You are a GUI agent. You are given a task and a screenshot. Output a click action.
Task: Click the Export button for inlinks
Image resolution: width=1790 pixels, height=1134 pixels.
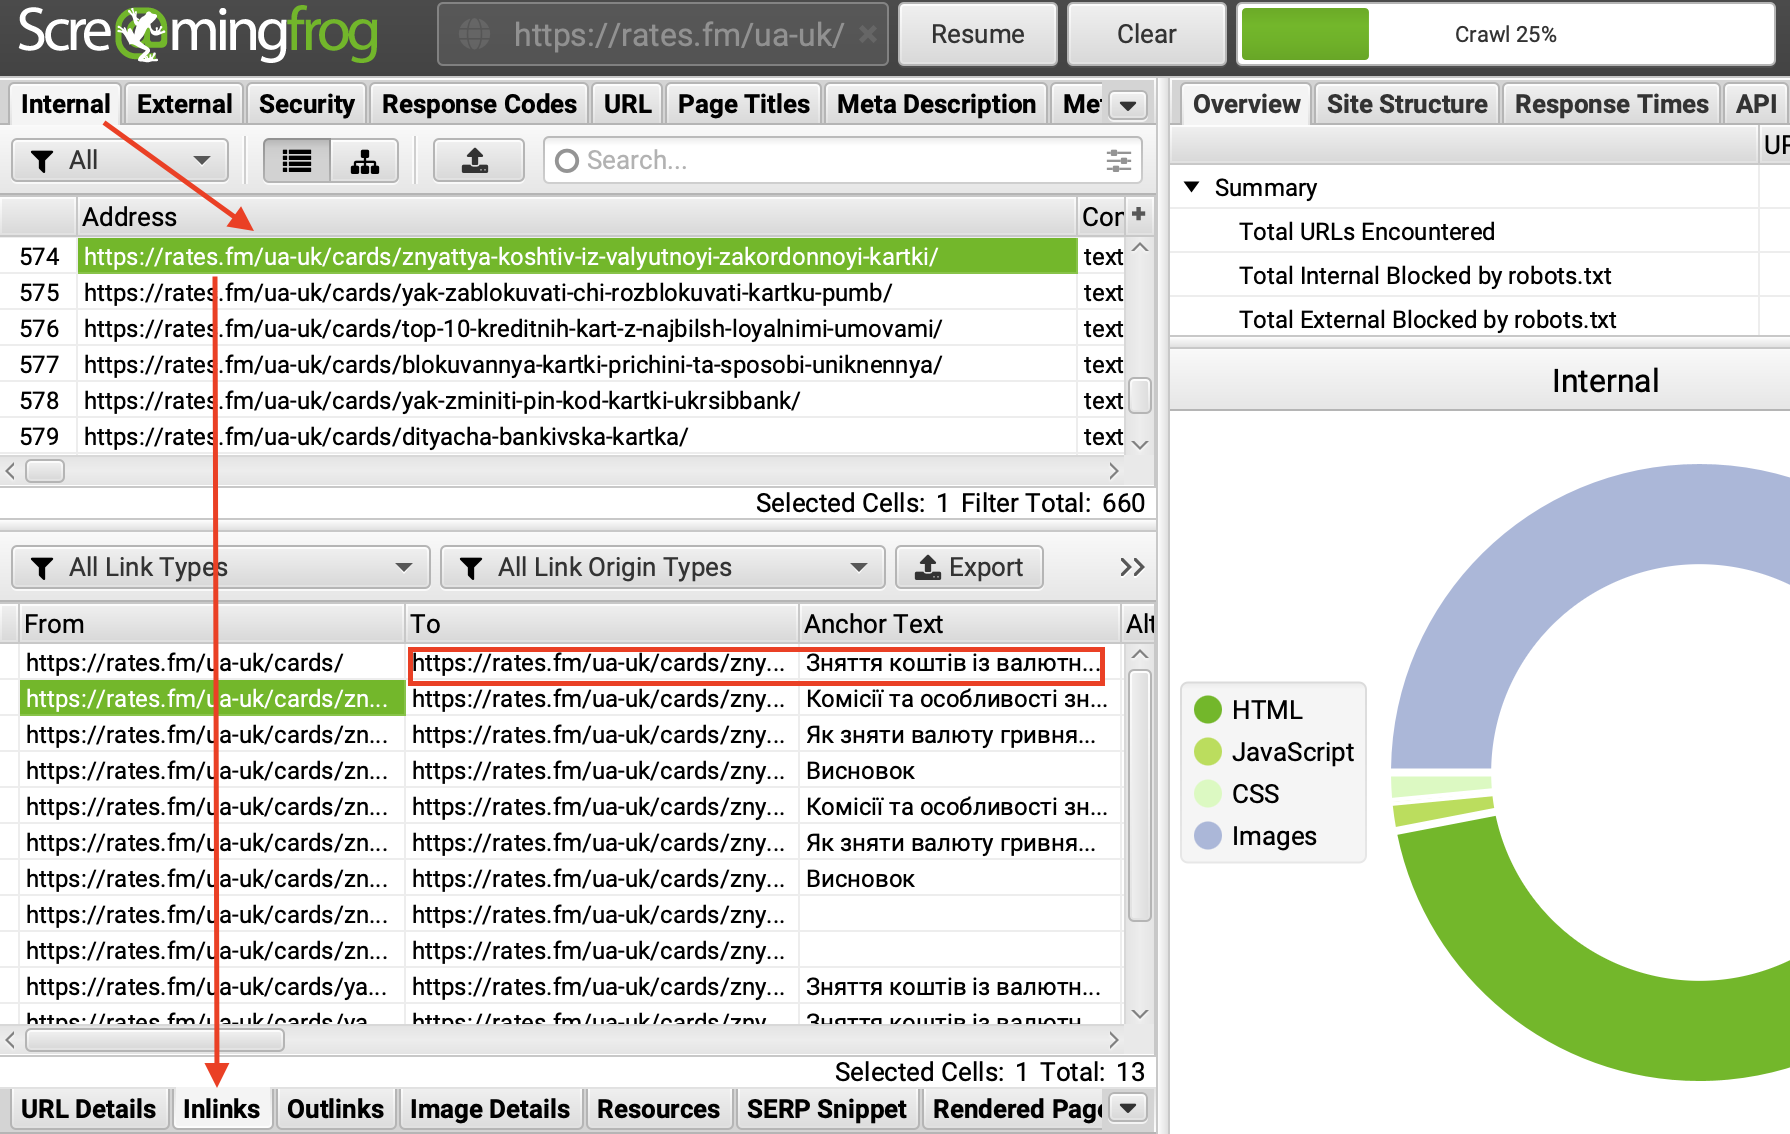969,568
